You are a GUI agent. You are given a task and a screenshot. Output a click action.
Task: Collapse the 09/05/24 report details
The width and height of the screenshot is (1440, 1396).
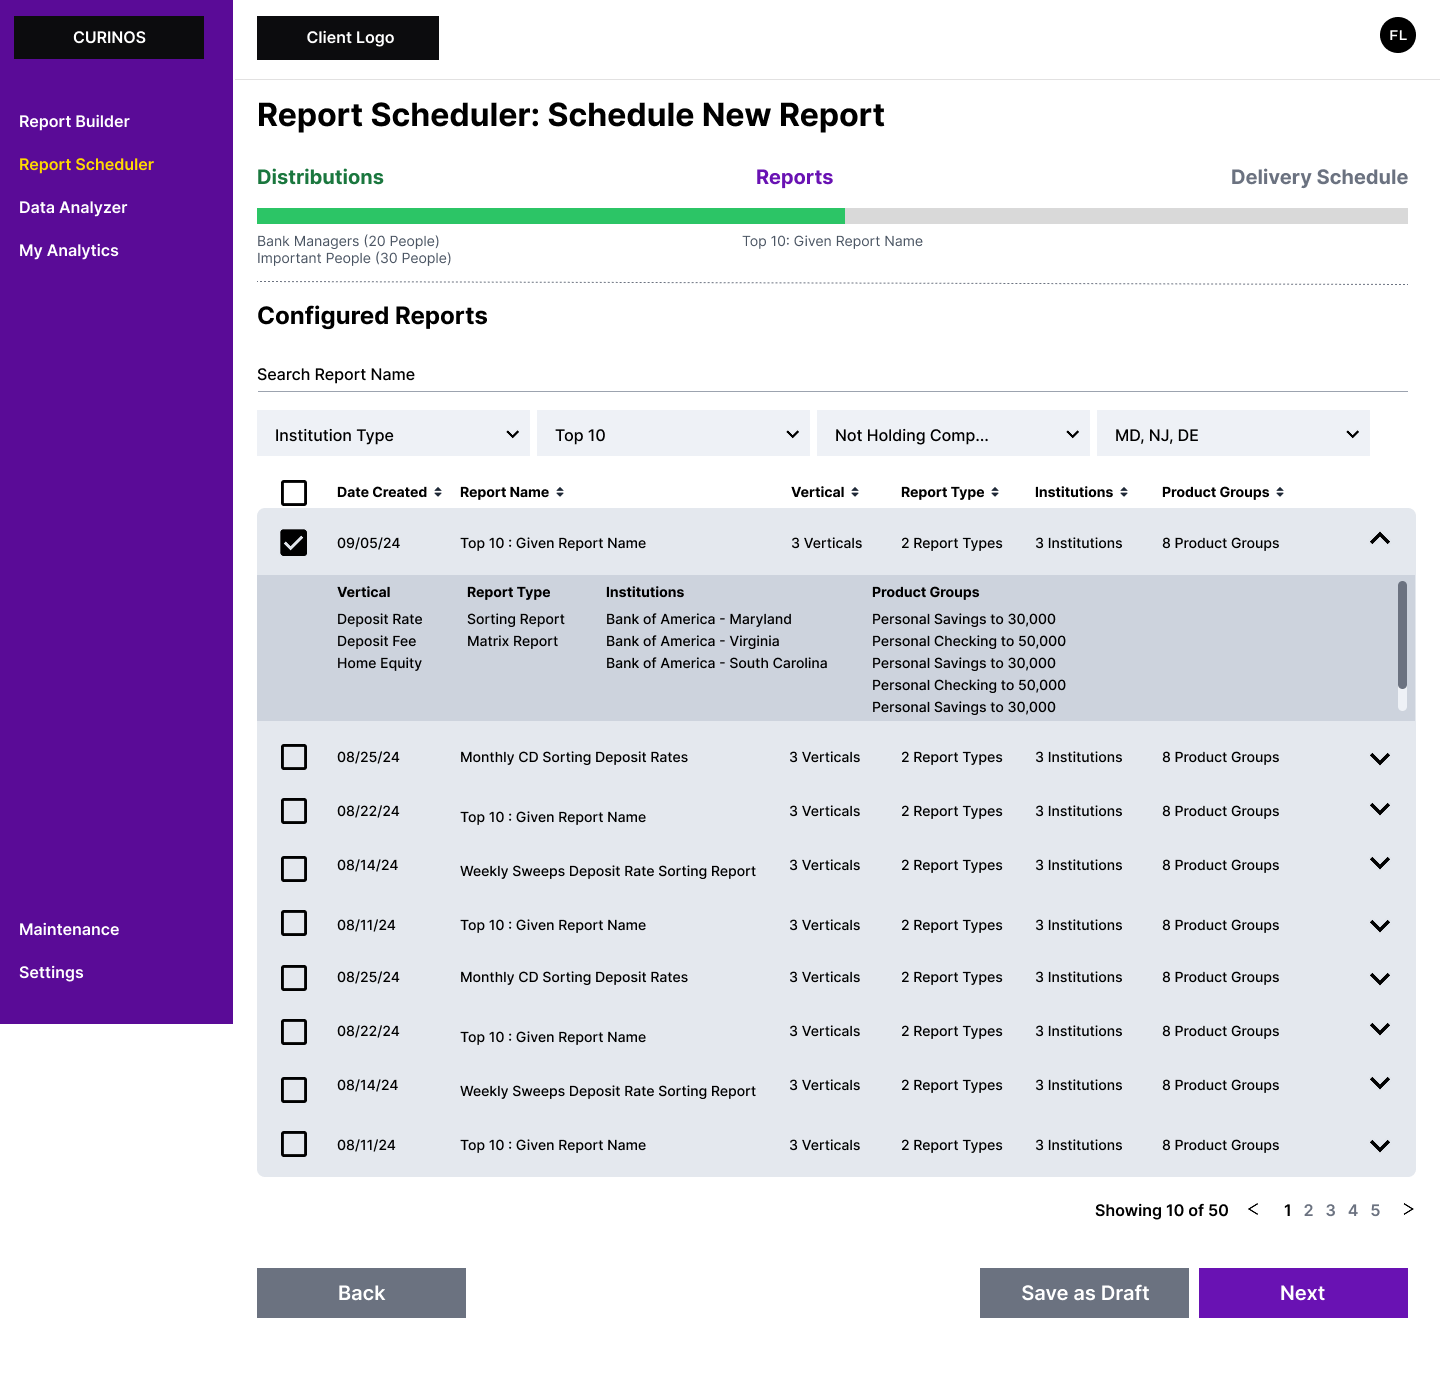coord(1380,539)
